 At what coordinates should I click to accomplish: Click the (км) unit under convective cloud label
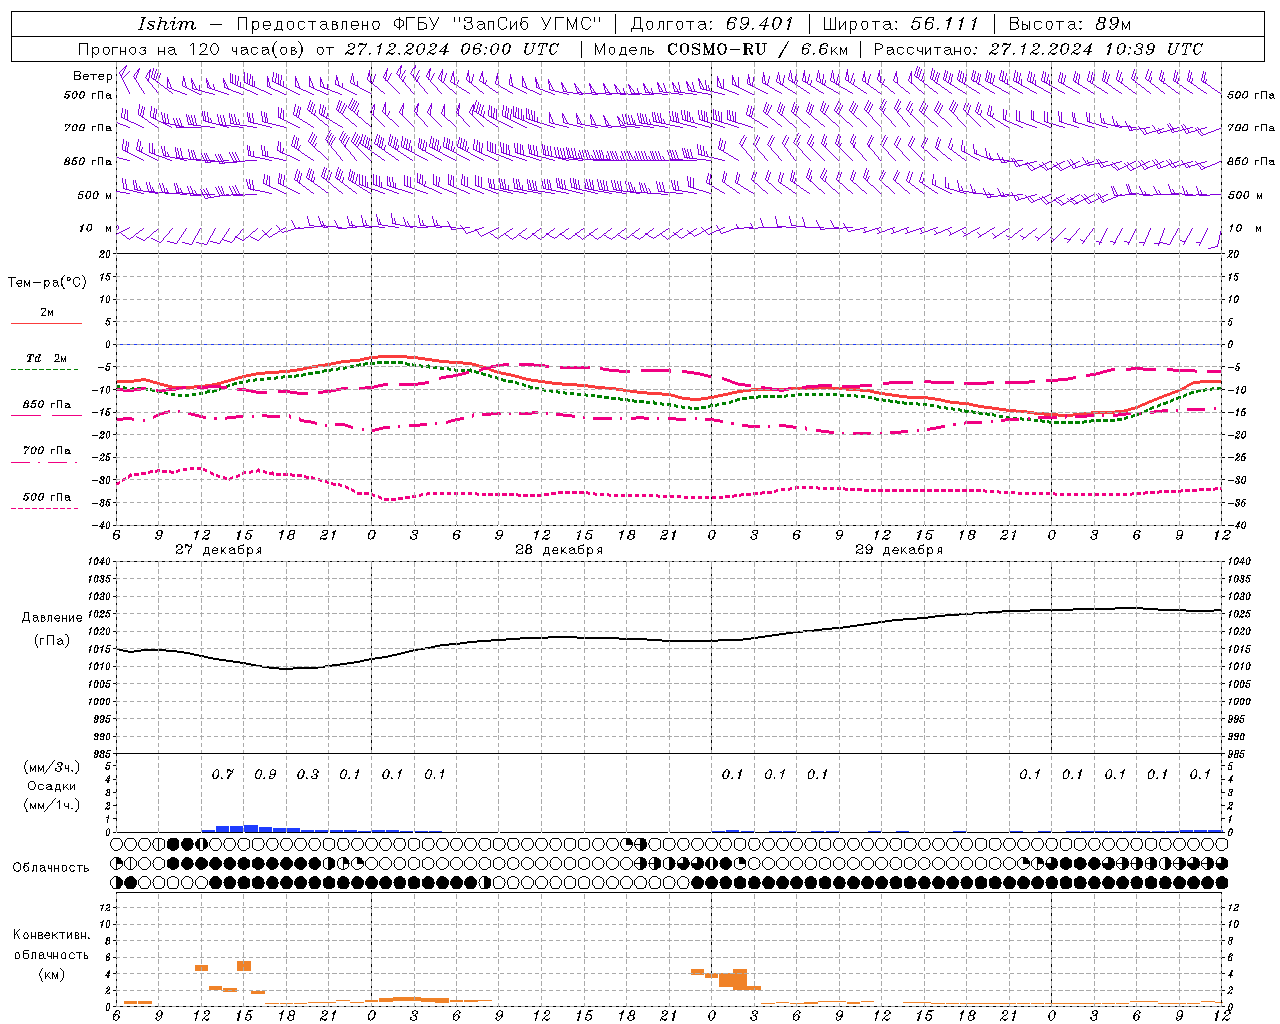click(51, 974)
